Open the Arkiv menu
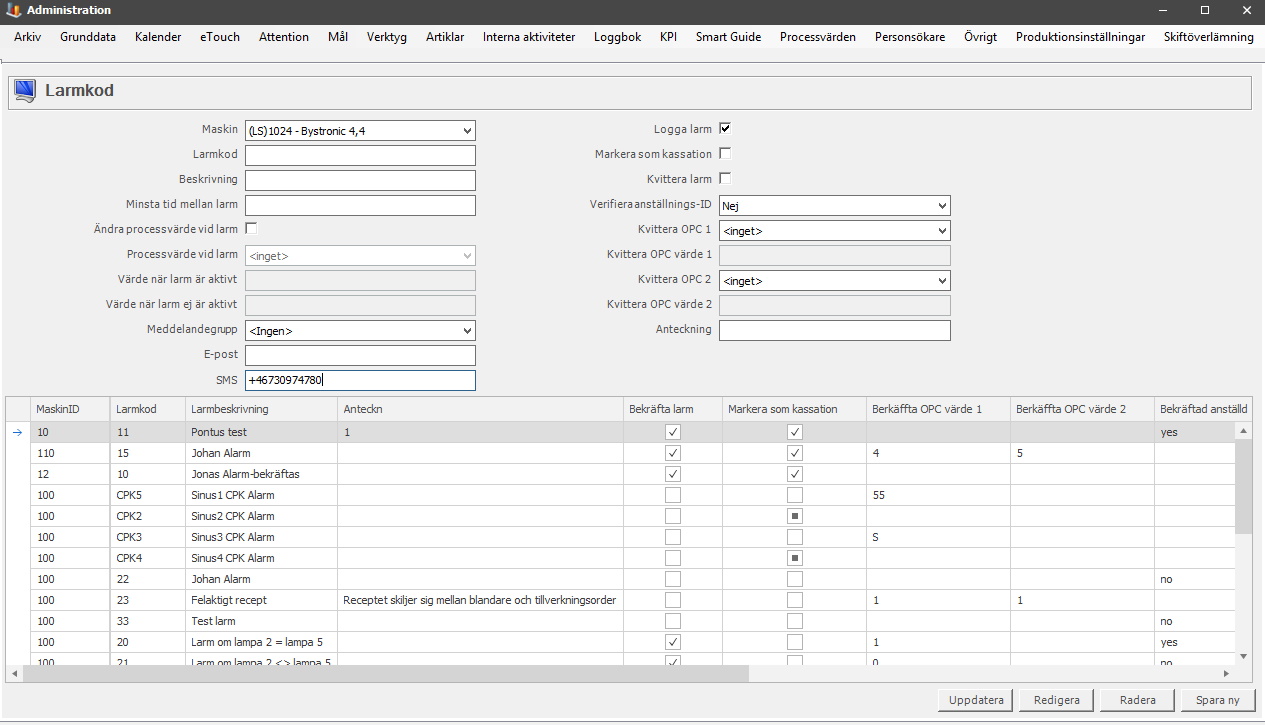Image resolution: width=1265 pixels, height=725 pixels. pyautogui.click(x=28, y=37)
